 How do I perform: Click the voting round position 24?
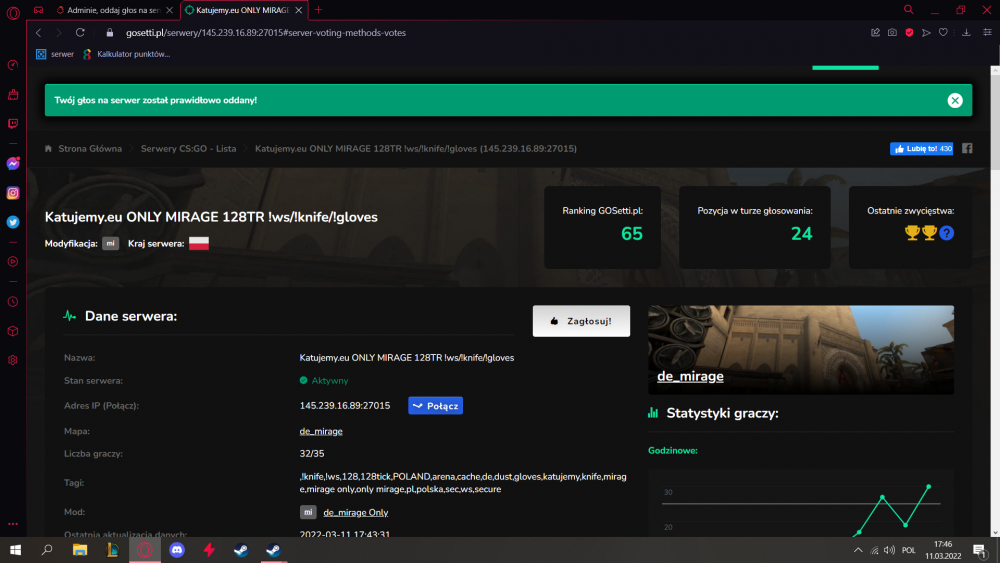(802, 234)
